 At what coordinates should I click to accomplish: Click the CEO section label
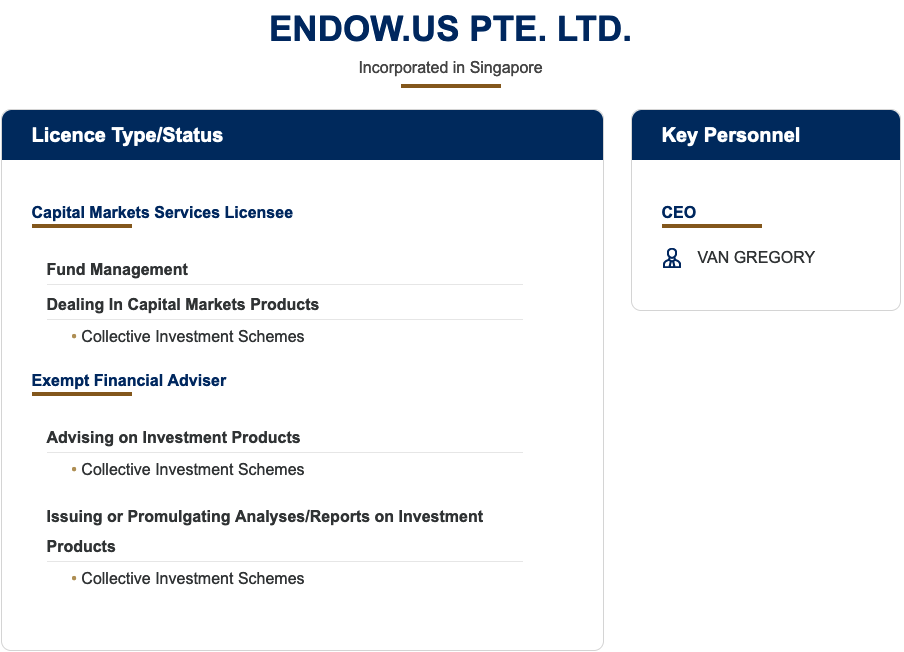click(x=679, y=212)
